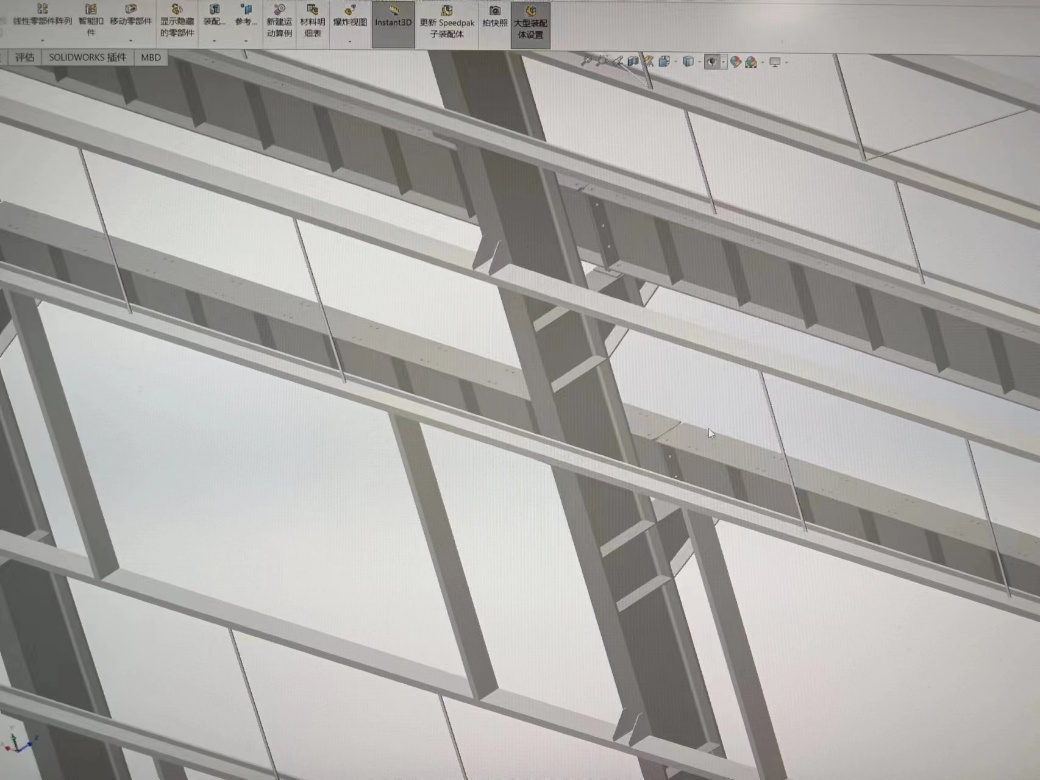The width and height of the screenshot is (1040, 780).
Task: Open the View Settings dropdown arrow
Action: click(x=787, y=62)
